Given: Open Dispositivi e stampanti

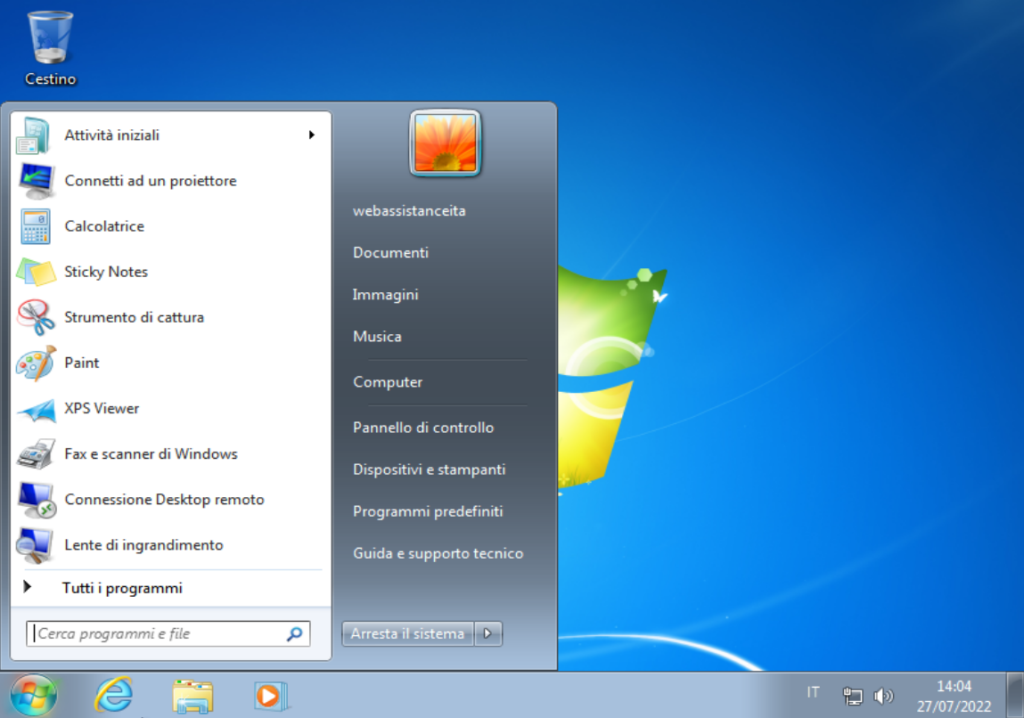Looking at the screenshot, I should coord(429,469).
